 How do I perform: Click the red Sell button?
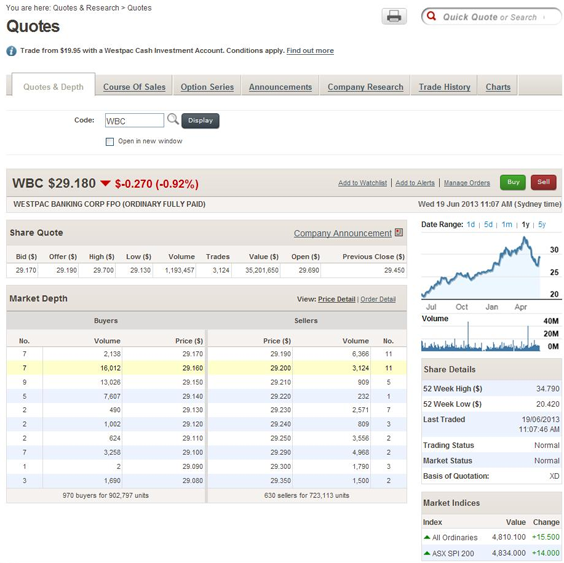[x=543, y=182]
